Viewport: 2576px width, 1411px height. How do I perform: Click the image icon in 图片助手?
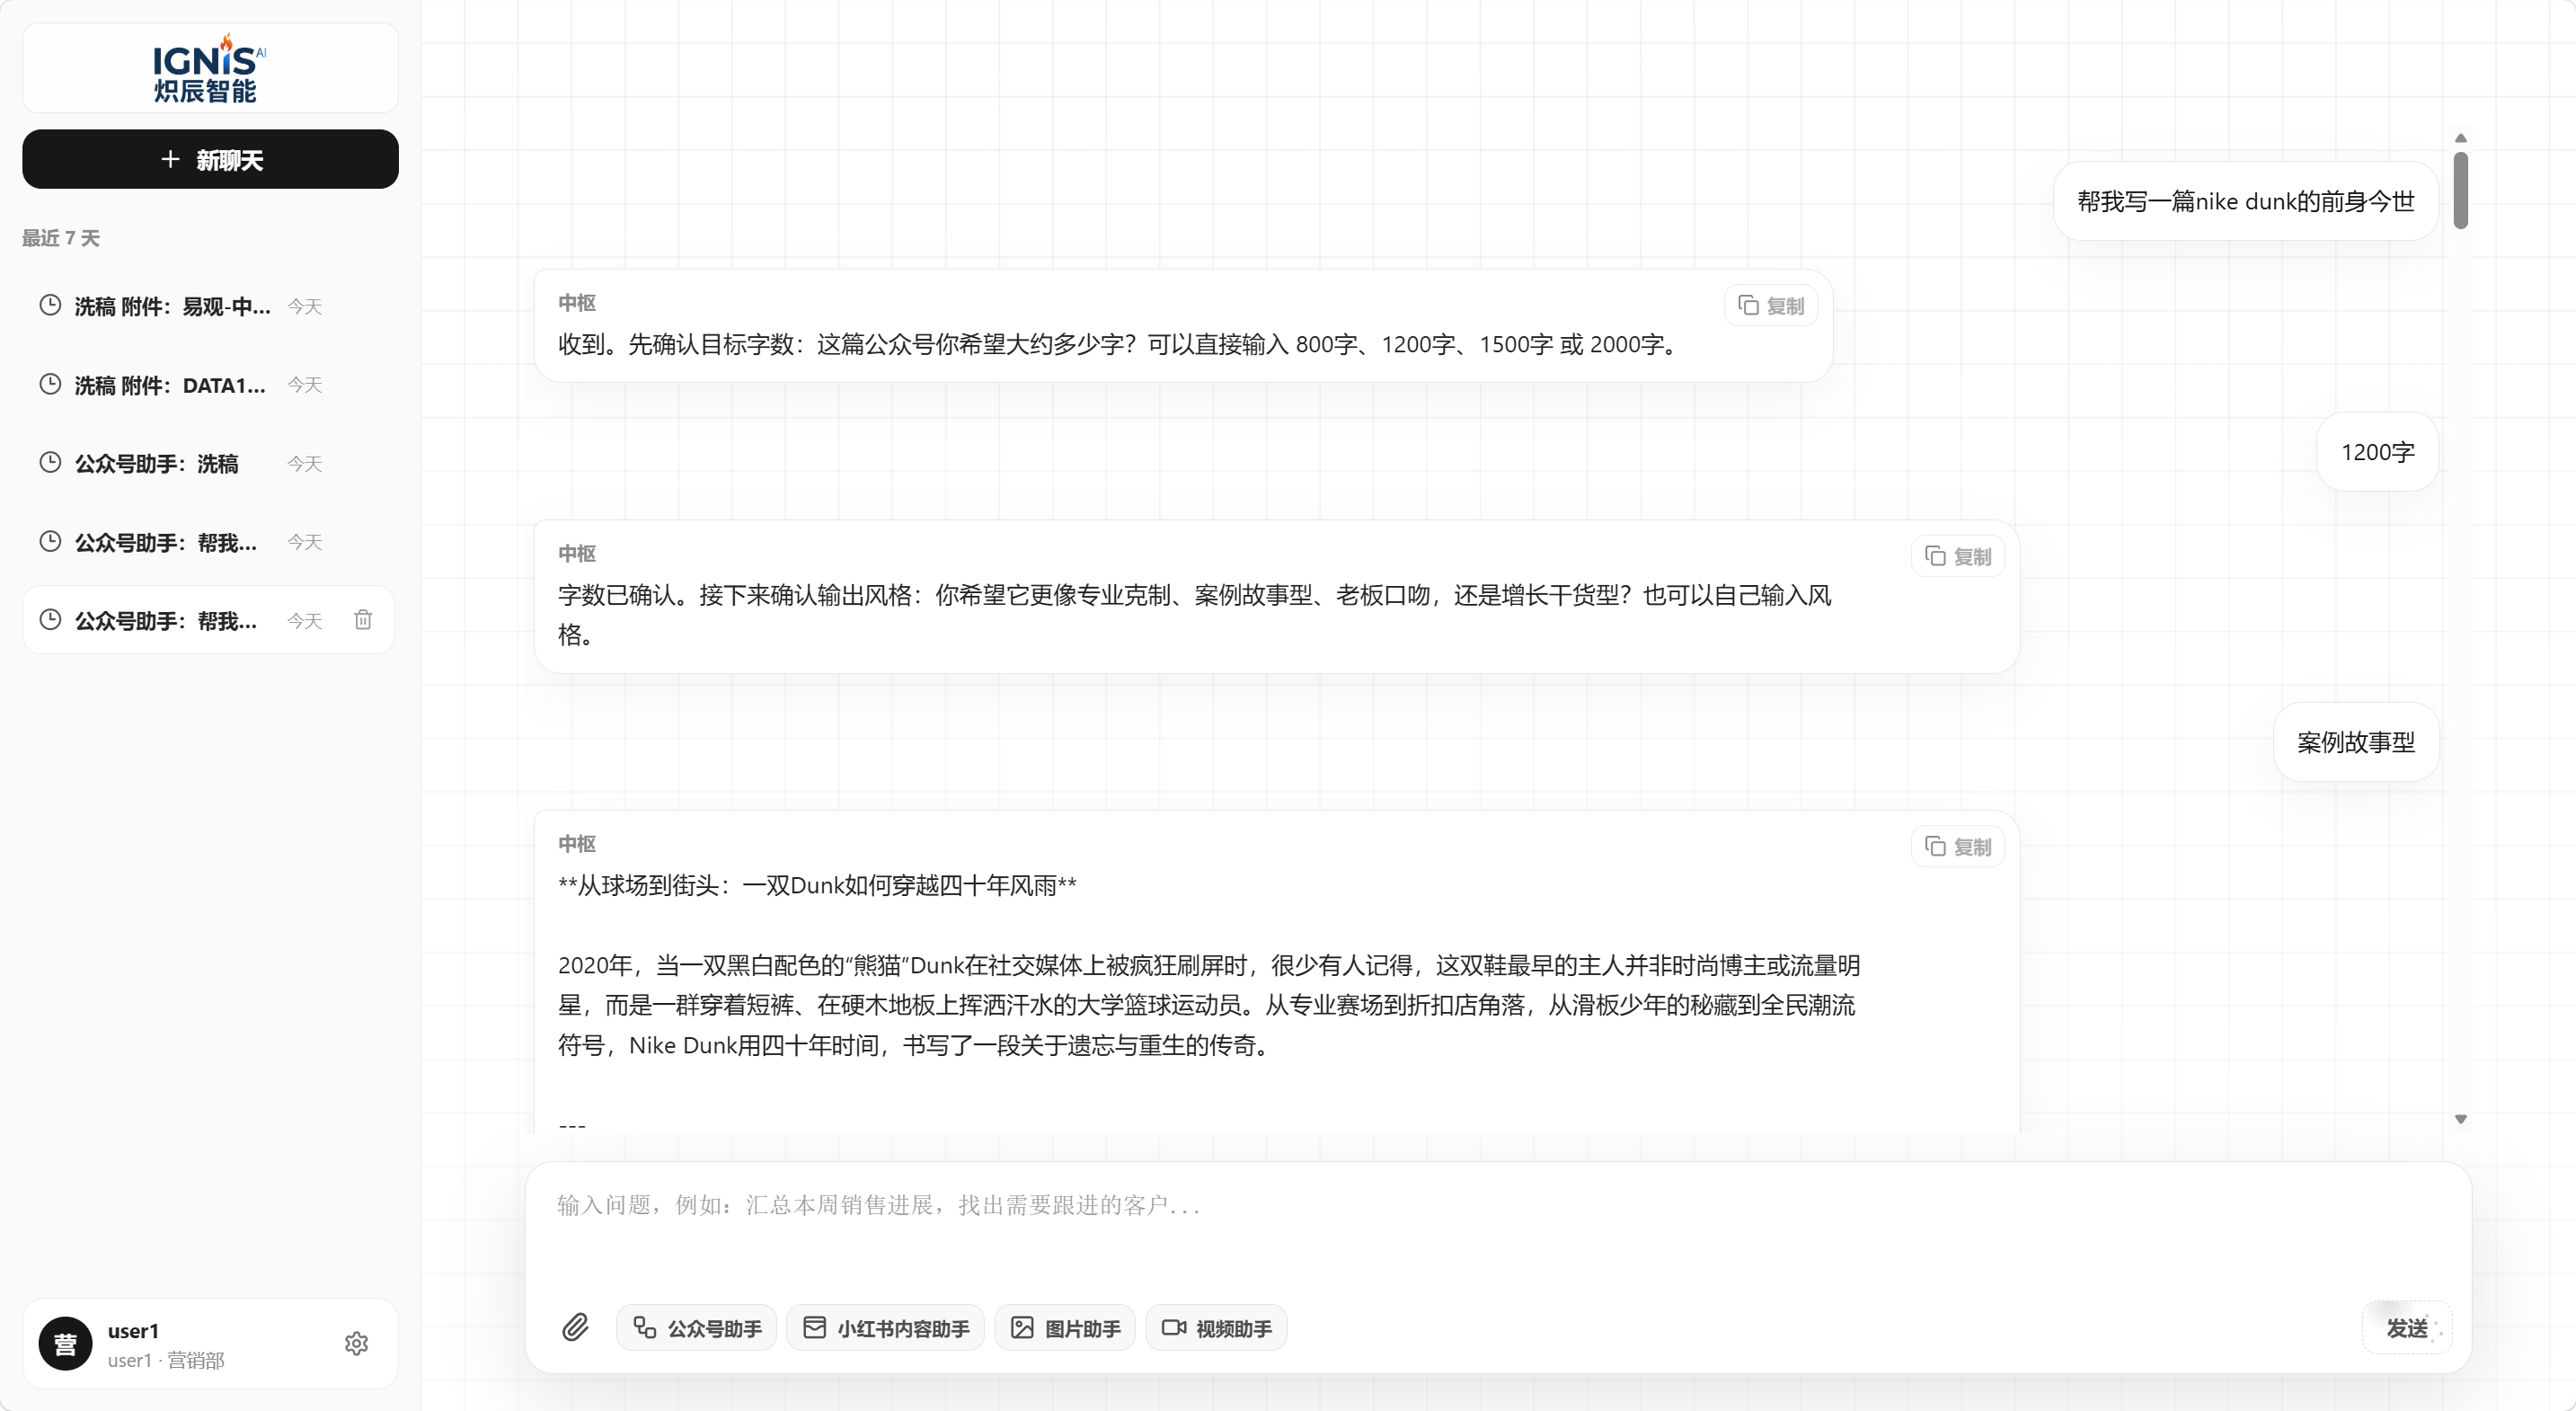pyautogui.click(x=1022, y=1328)
